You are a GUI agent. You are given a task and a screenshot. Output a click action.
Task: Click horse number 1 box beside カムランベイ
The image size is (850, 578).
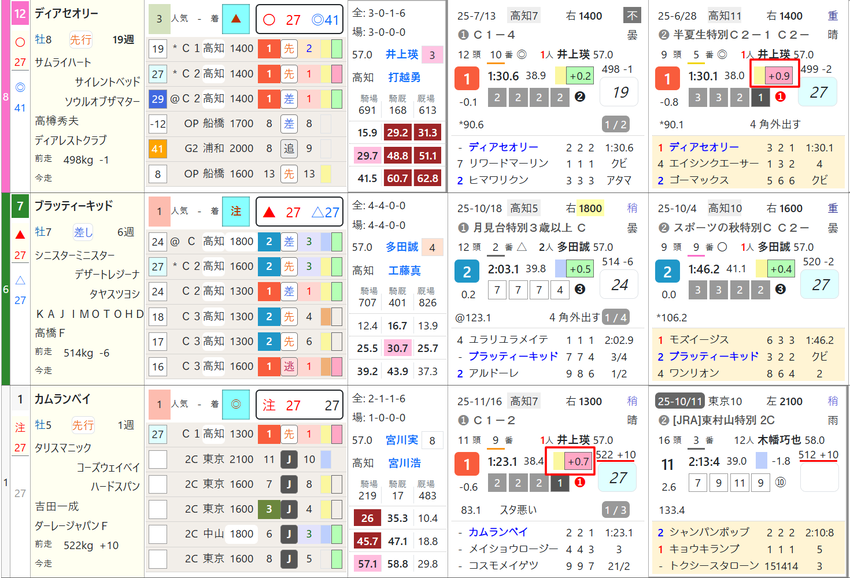coord(20,400)
